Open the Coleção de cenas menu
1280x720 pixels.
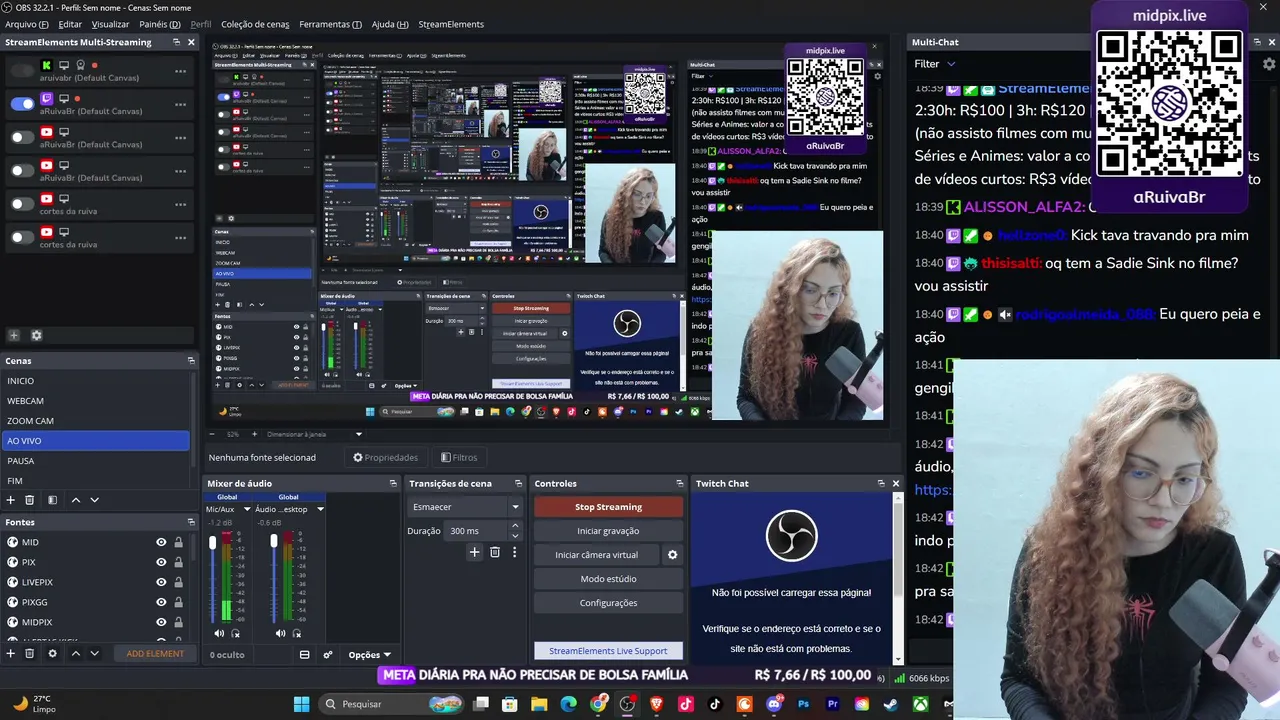coord(255,24)
